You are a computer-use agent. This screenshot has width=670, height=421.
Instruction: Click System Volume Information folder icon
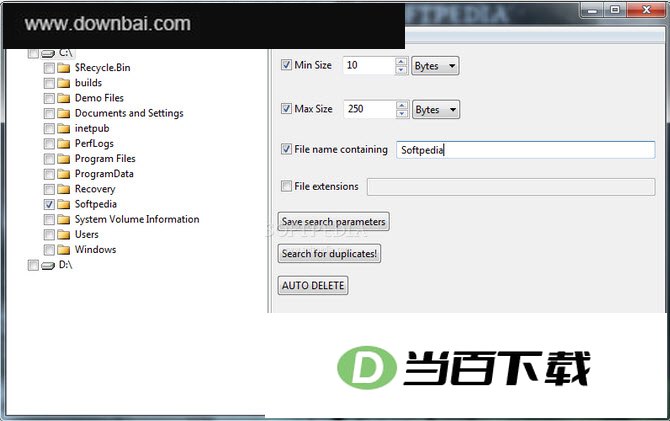click(64, 220)
